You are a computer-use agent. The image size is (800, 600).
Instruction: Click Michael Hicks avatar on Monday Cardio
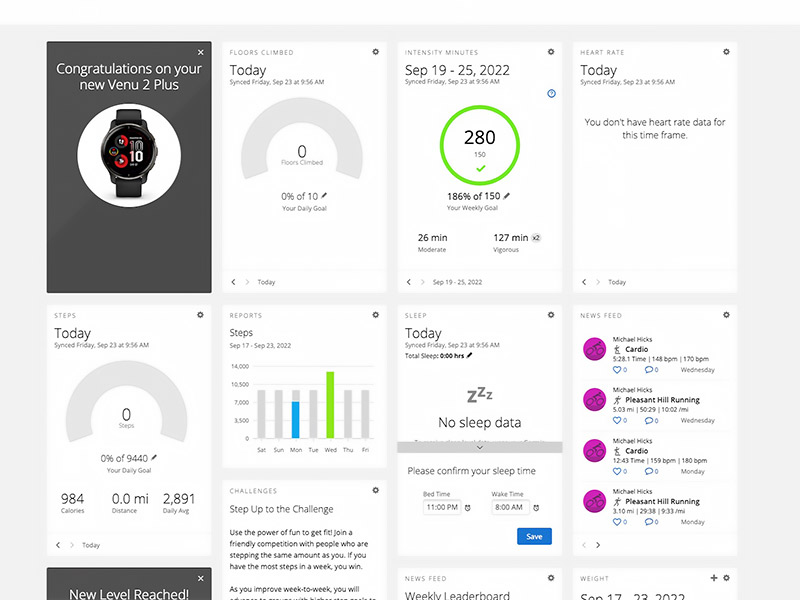pos(594,451)
